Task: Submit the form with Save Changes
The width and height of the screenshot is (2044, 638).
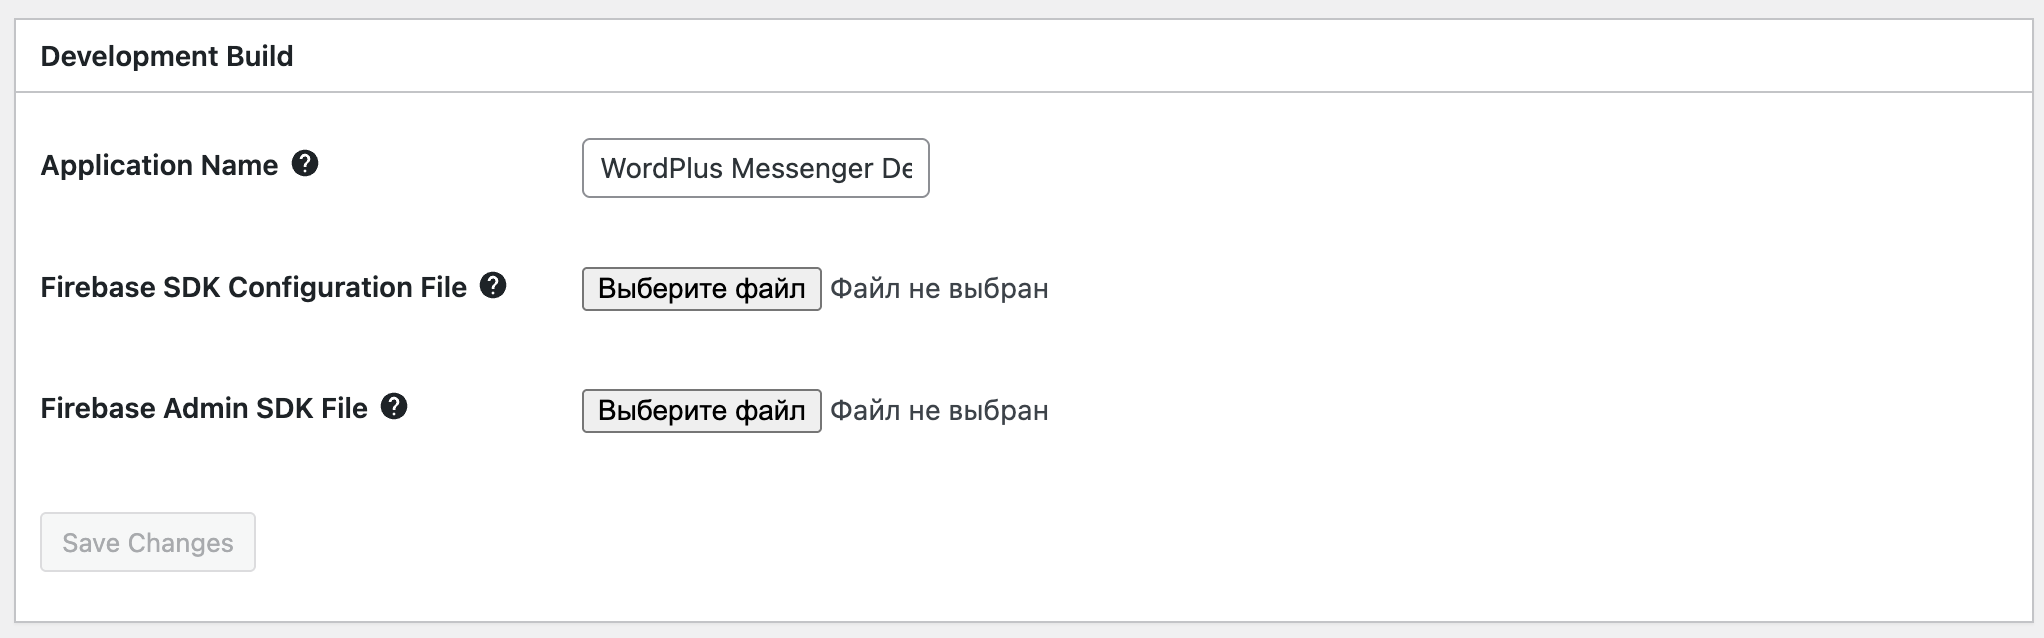Action: point(148,542)
